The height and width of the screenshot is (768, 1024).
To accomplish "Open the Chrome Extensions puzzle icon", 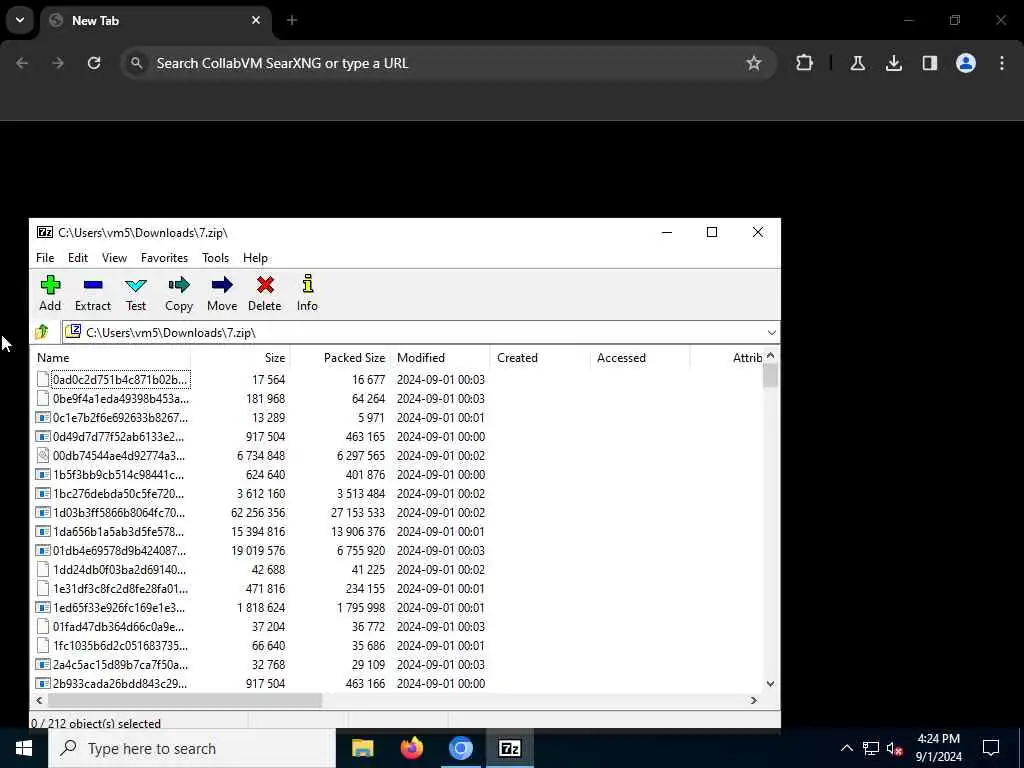I will tap(805, 63).
